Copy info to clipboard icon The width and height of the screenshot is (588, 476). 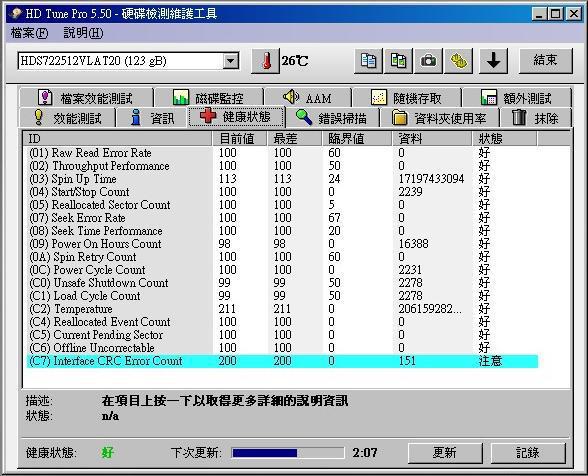(368, 61)
